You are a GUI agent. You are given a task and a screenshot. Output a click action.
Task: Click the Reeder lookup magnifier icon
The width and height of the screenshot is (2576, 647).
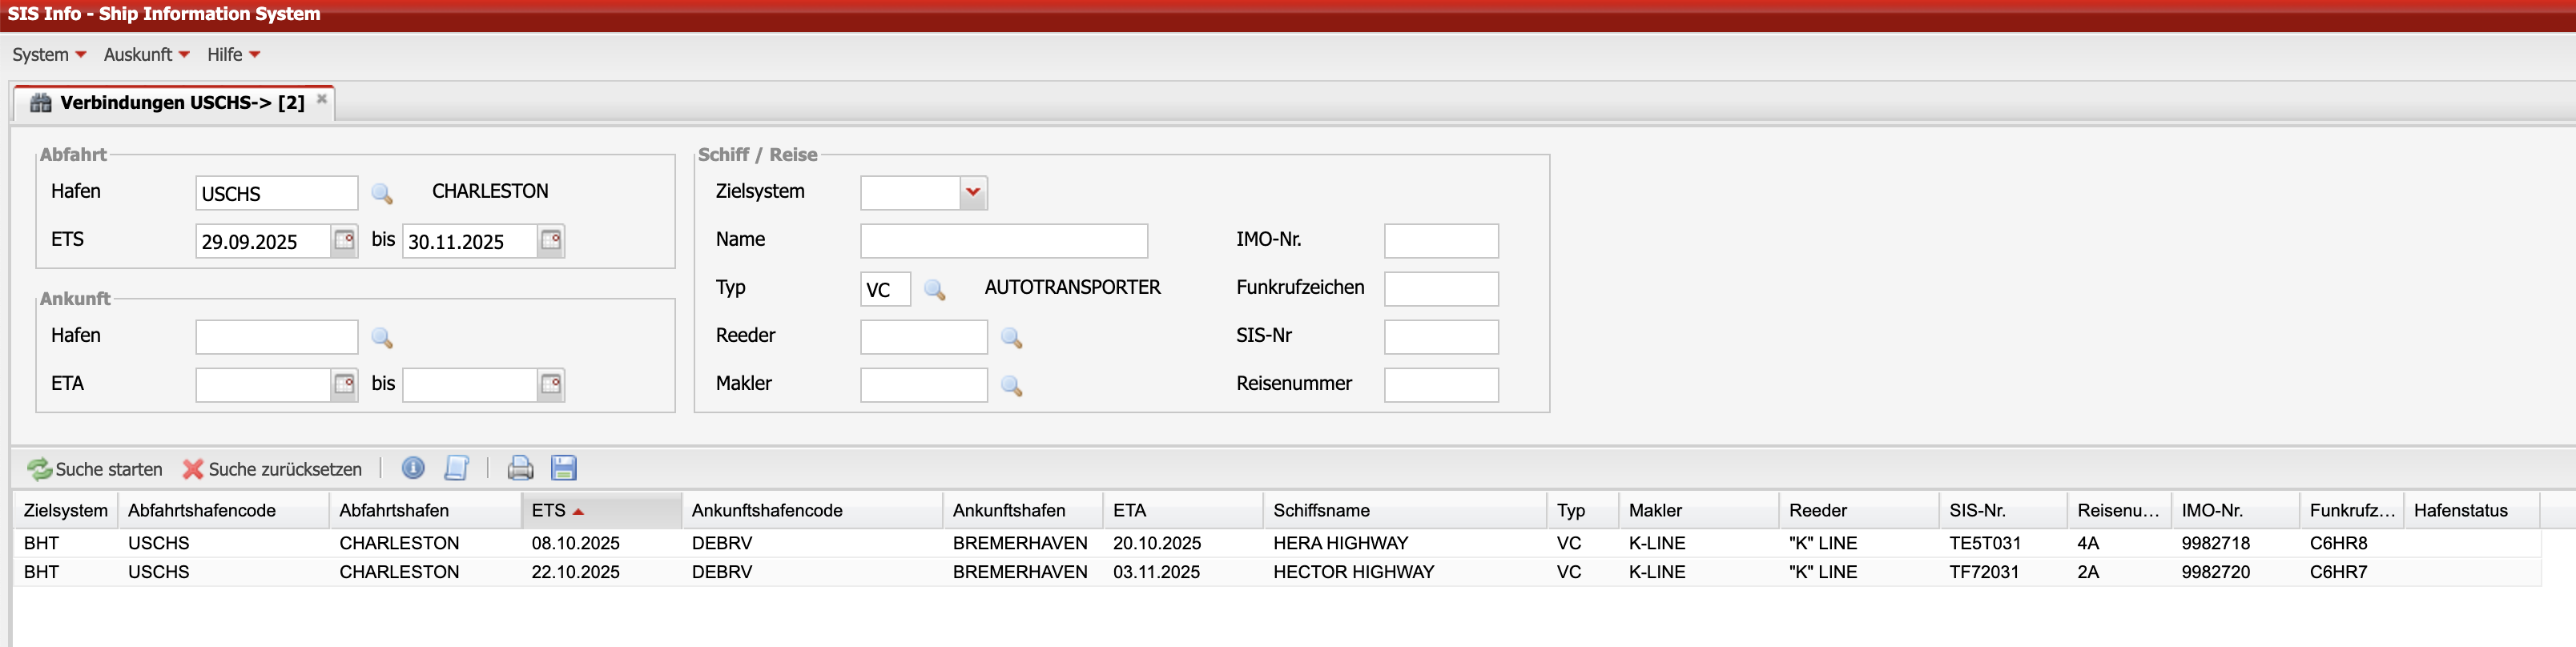coord(1011,337)
